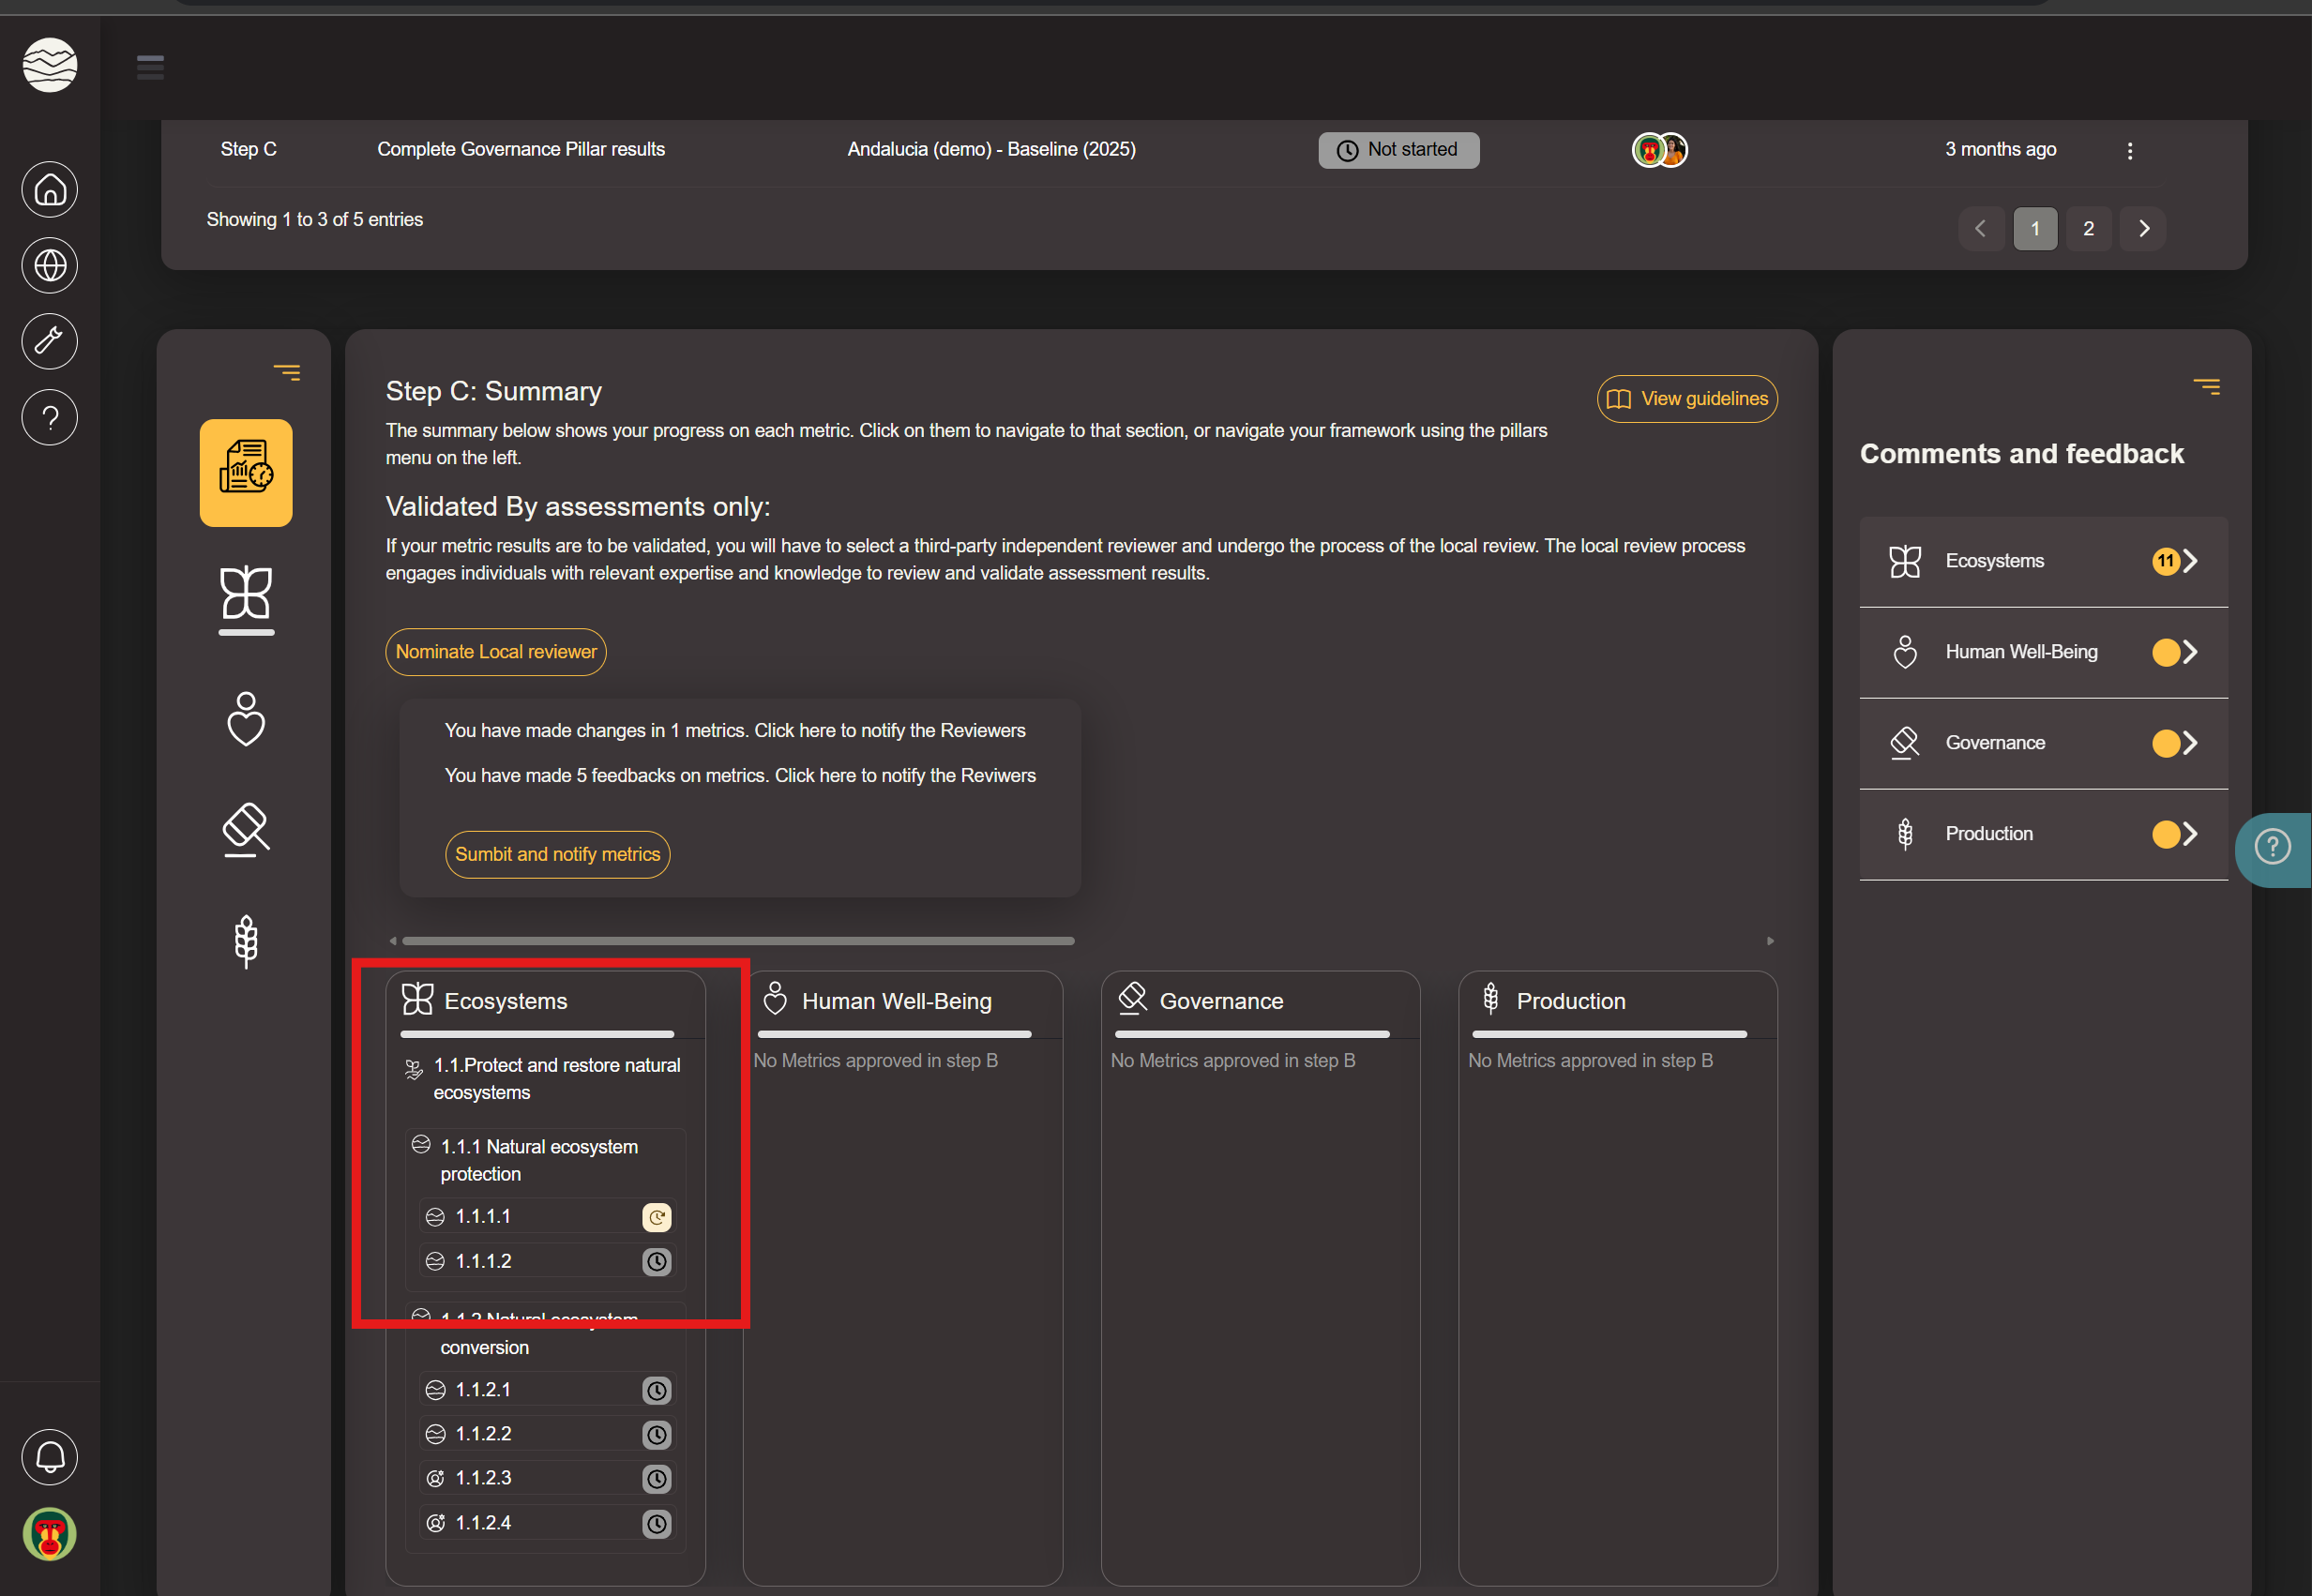Image resolution: width=2312 pixels, height=1596 pixels.
Task: Click Sumbit and notify metrics button
Action: [x=557, y=854]
